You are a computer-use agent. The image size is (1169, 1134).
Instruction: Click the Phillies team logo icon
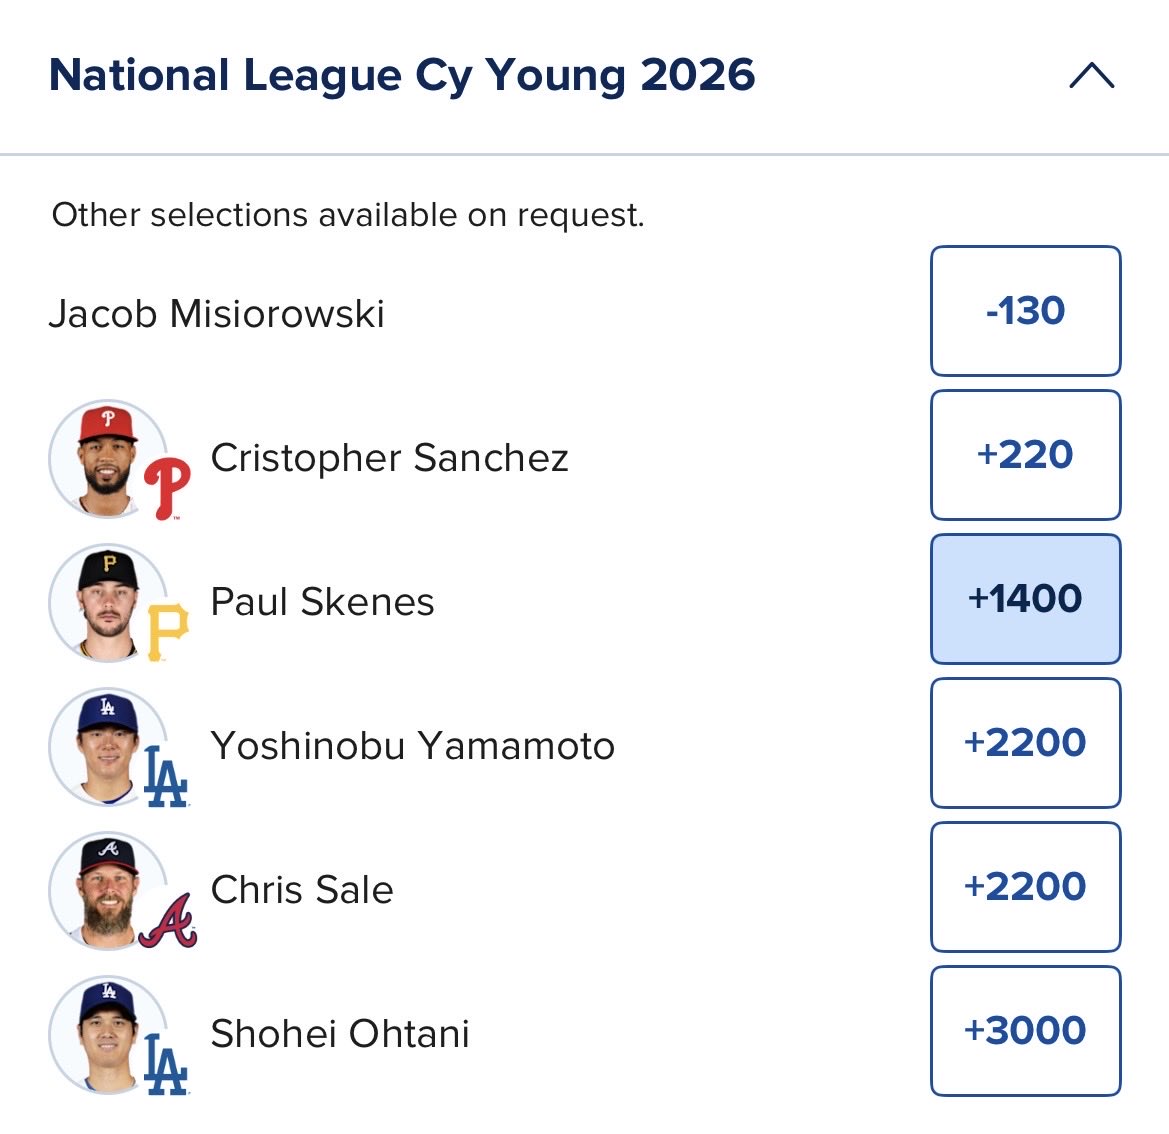[167, 488]
